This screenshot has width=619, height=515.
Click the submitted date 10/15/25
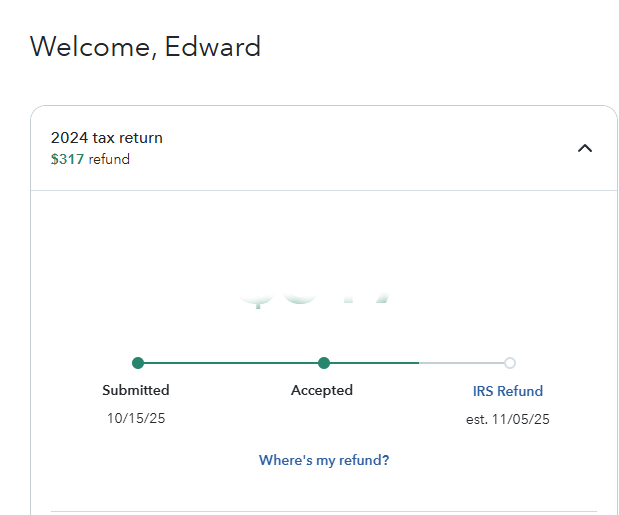136,418
